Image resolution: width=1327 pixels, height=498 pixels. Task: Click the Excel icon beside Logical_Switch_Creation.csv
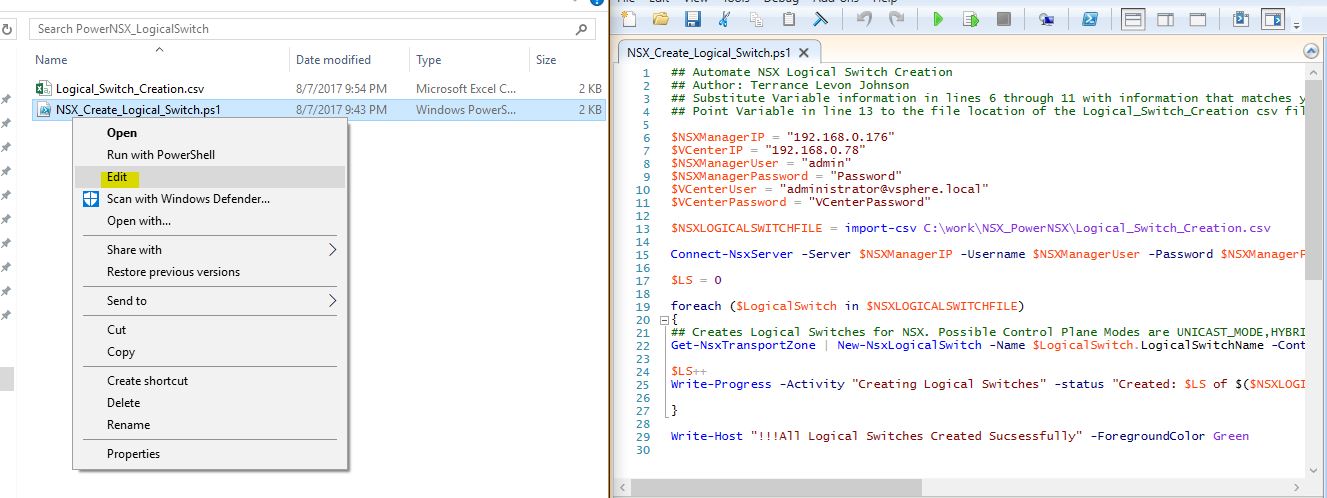tap(44, 89)
